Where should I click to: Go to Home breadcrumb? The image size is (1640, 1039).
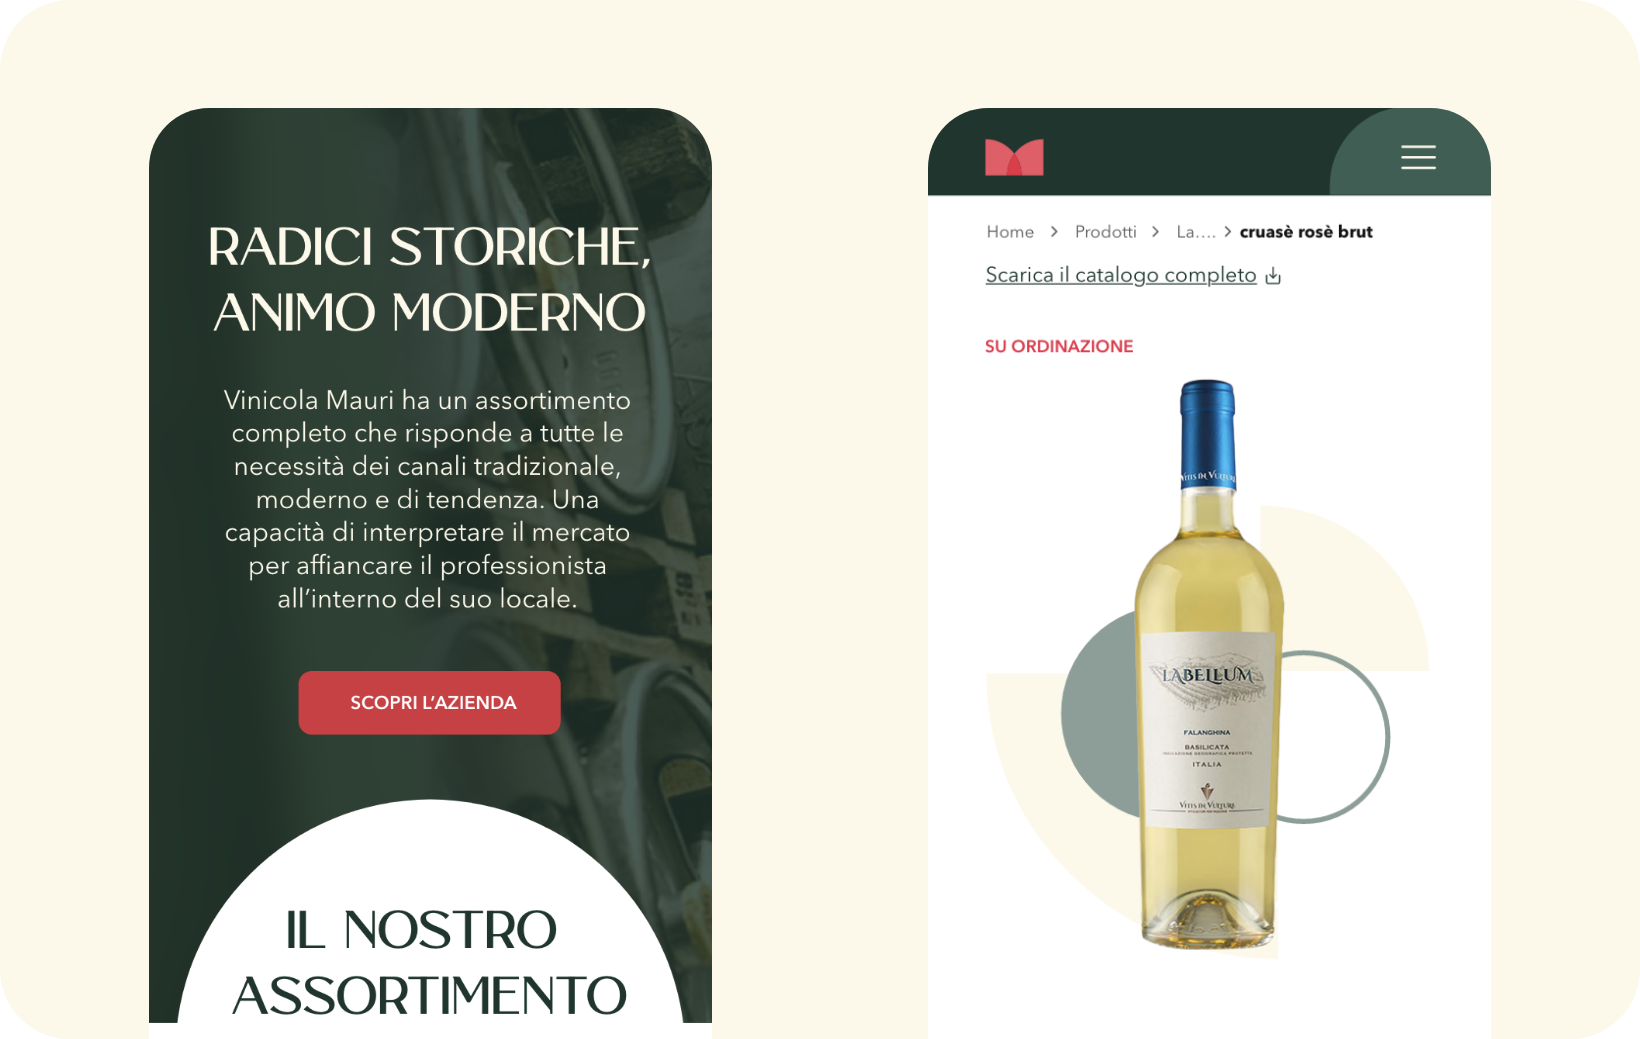pos(1010,232)
